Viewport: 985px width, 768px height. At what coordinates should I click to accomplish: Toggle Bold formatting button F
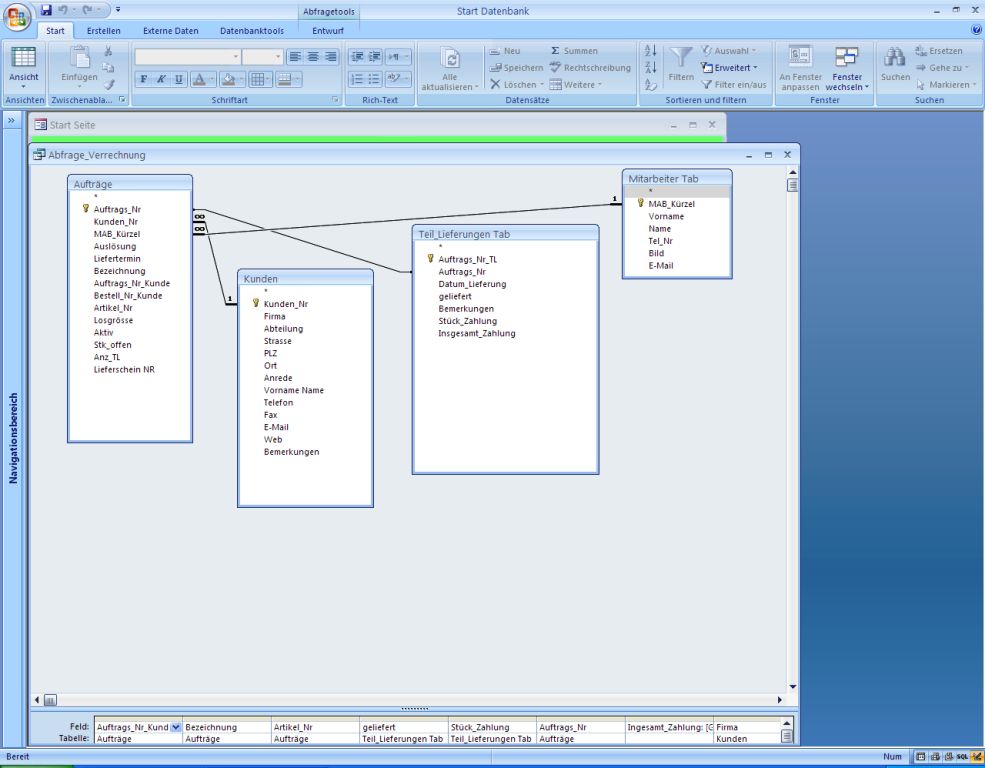coord(143,79)
